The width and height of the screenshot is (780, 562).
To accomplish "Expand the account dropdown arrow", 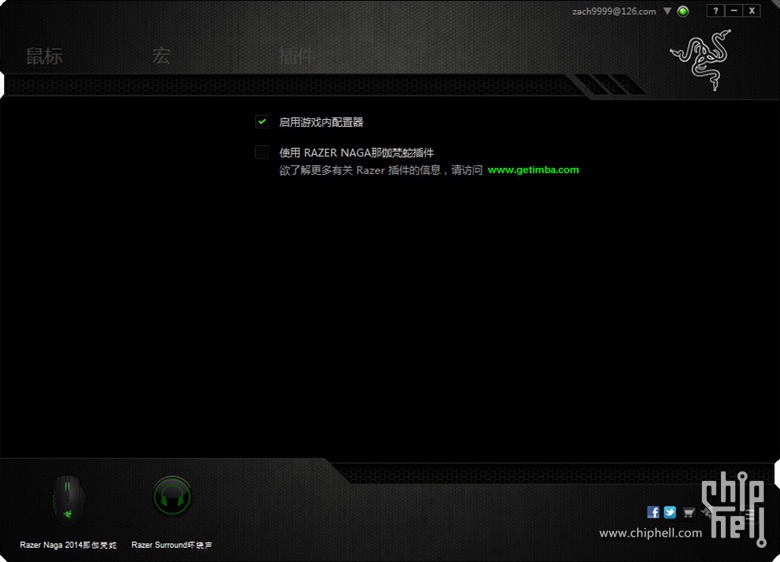I will coord(667,11).
